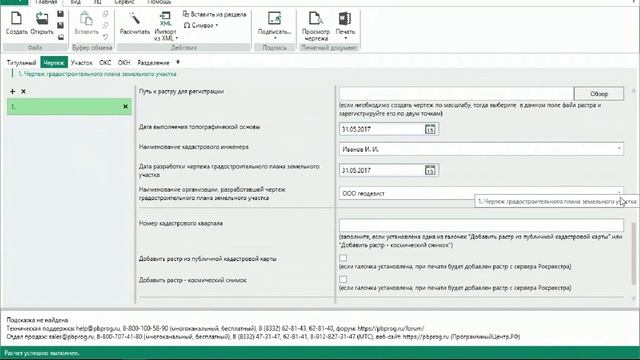Click status text Расчет успешно выполнен
The height and width of the screenshot is (360, 640).
click(42, 353)
